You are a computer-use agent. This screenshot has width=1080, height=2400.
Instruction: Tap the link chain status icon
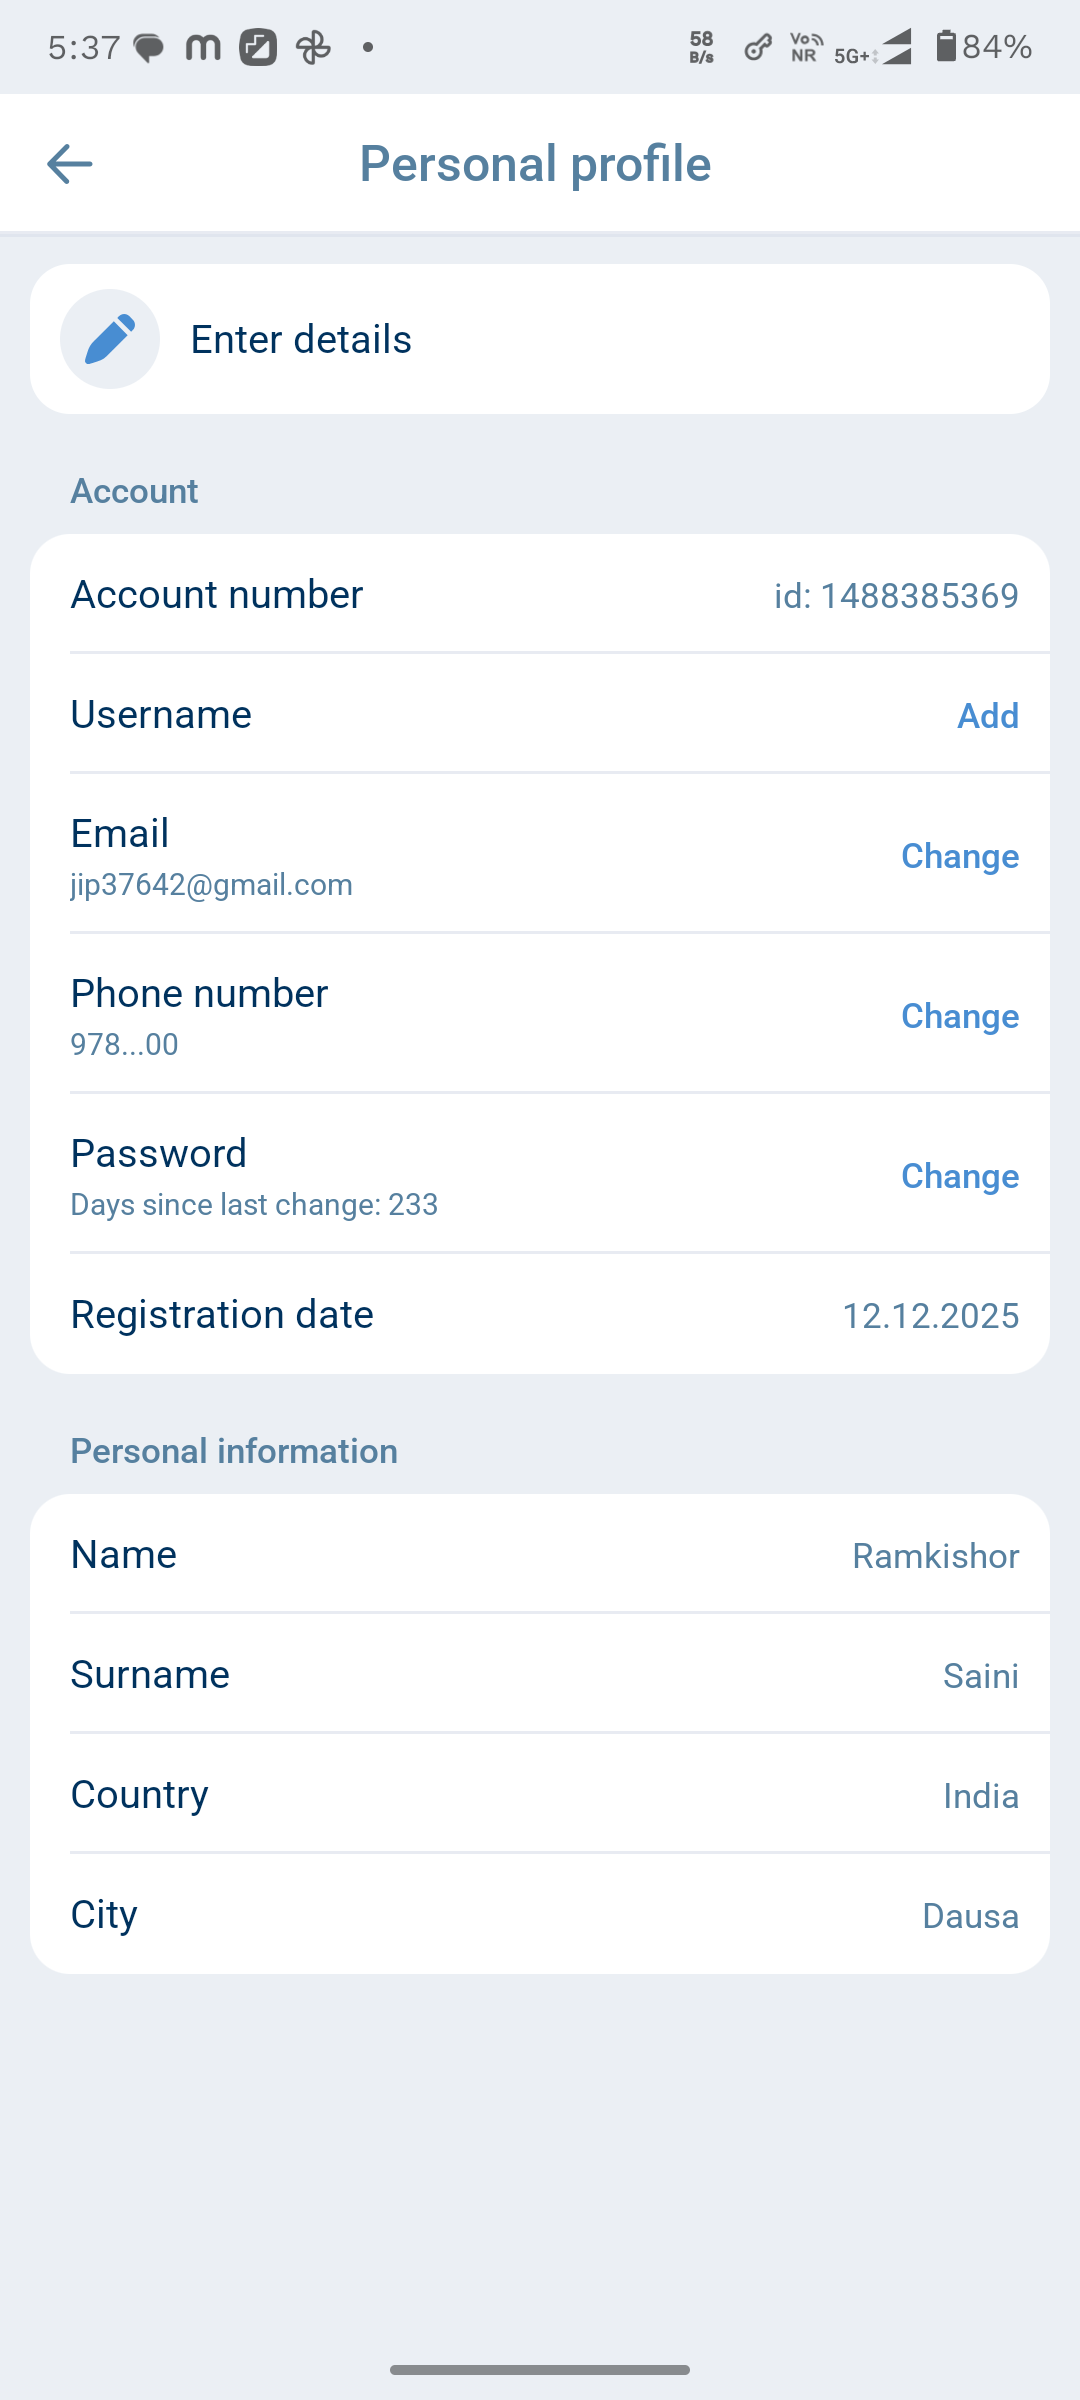pyautogui.click(x=758, y=47)
